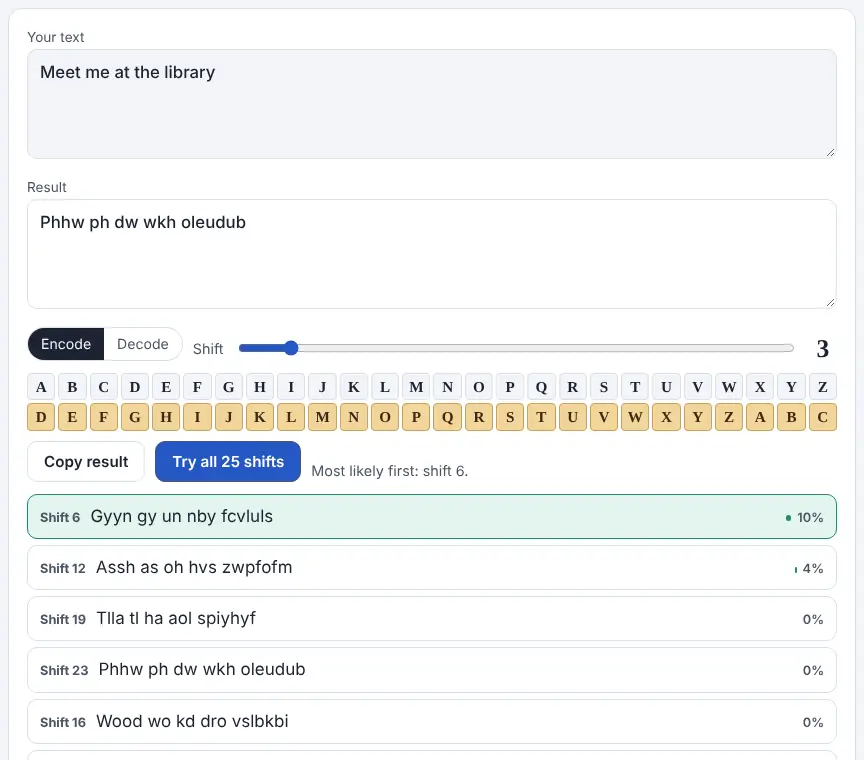Click plain alphabet letter E tile

[x=166, y=387]
